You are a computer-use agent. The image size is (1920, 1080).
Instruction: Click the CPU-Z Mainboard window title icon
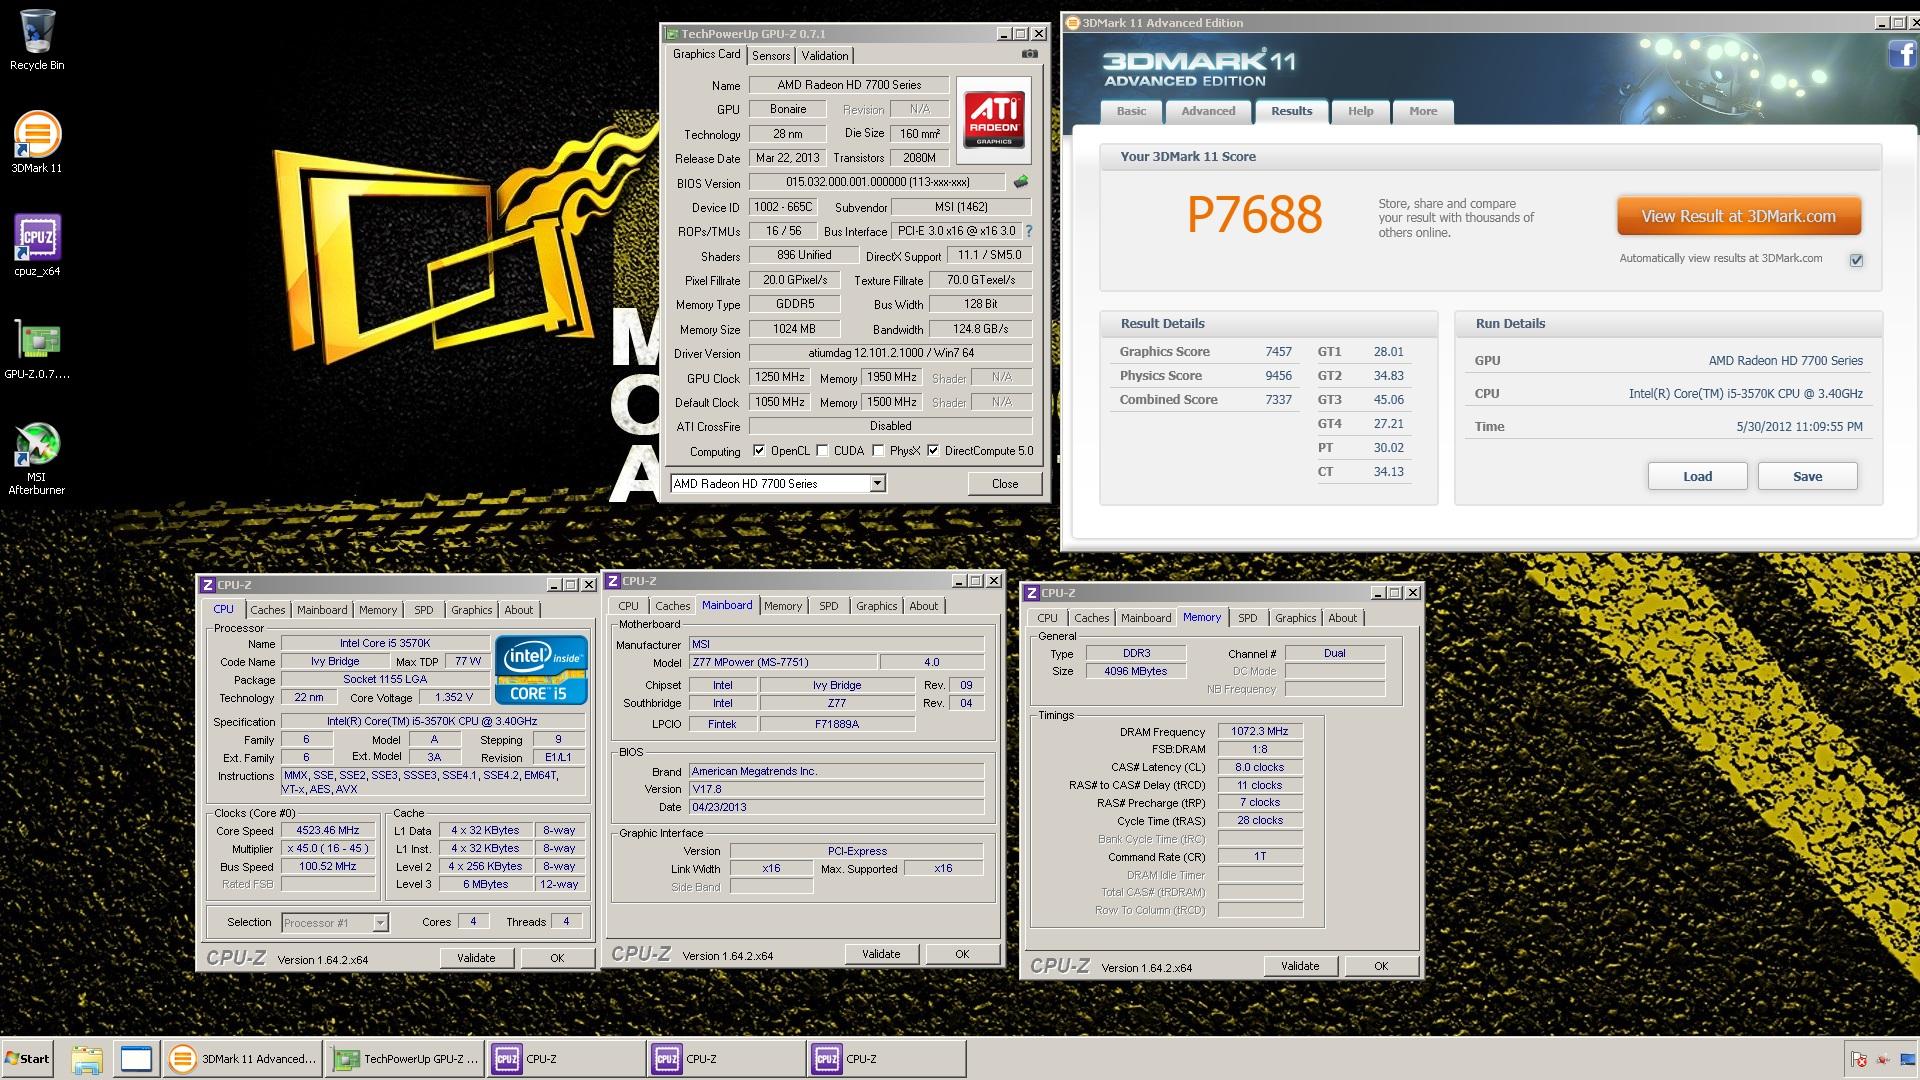pyautogui.click(x=612, y=581)
